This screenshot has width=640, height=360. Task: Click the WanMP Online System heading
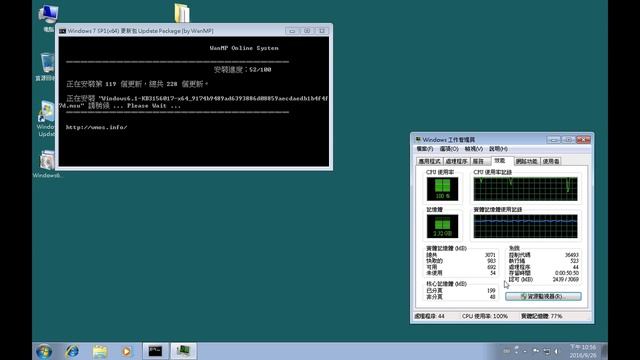pos(244,48)
